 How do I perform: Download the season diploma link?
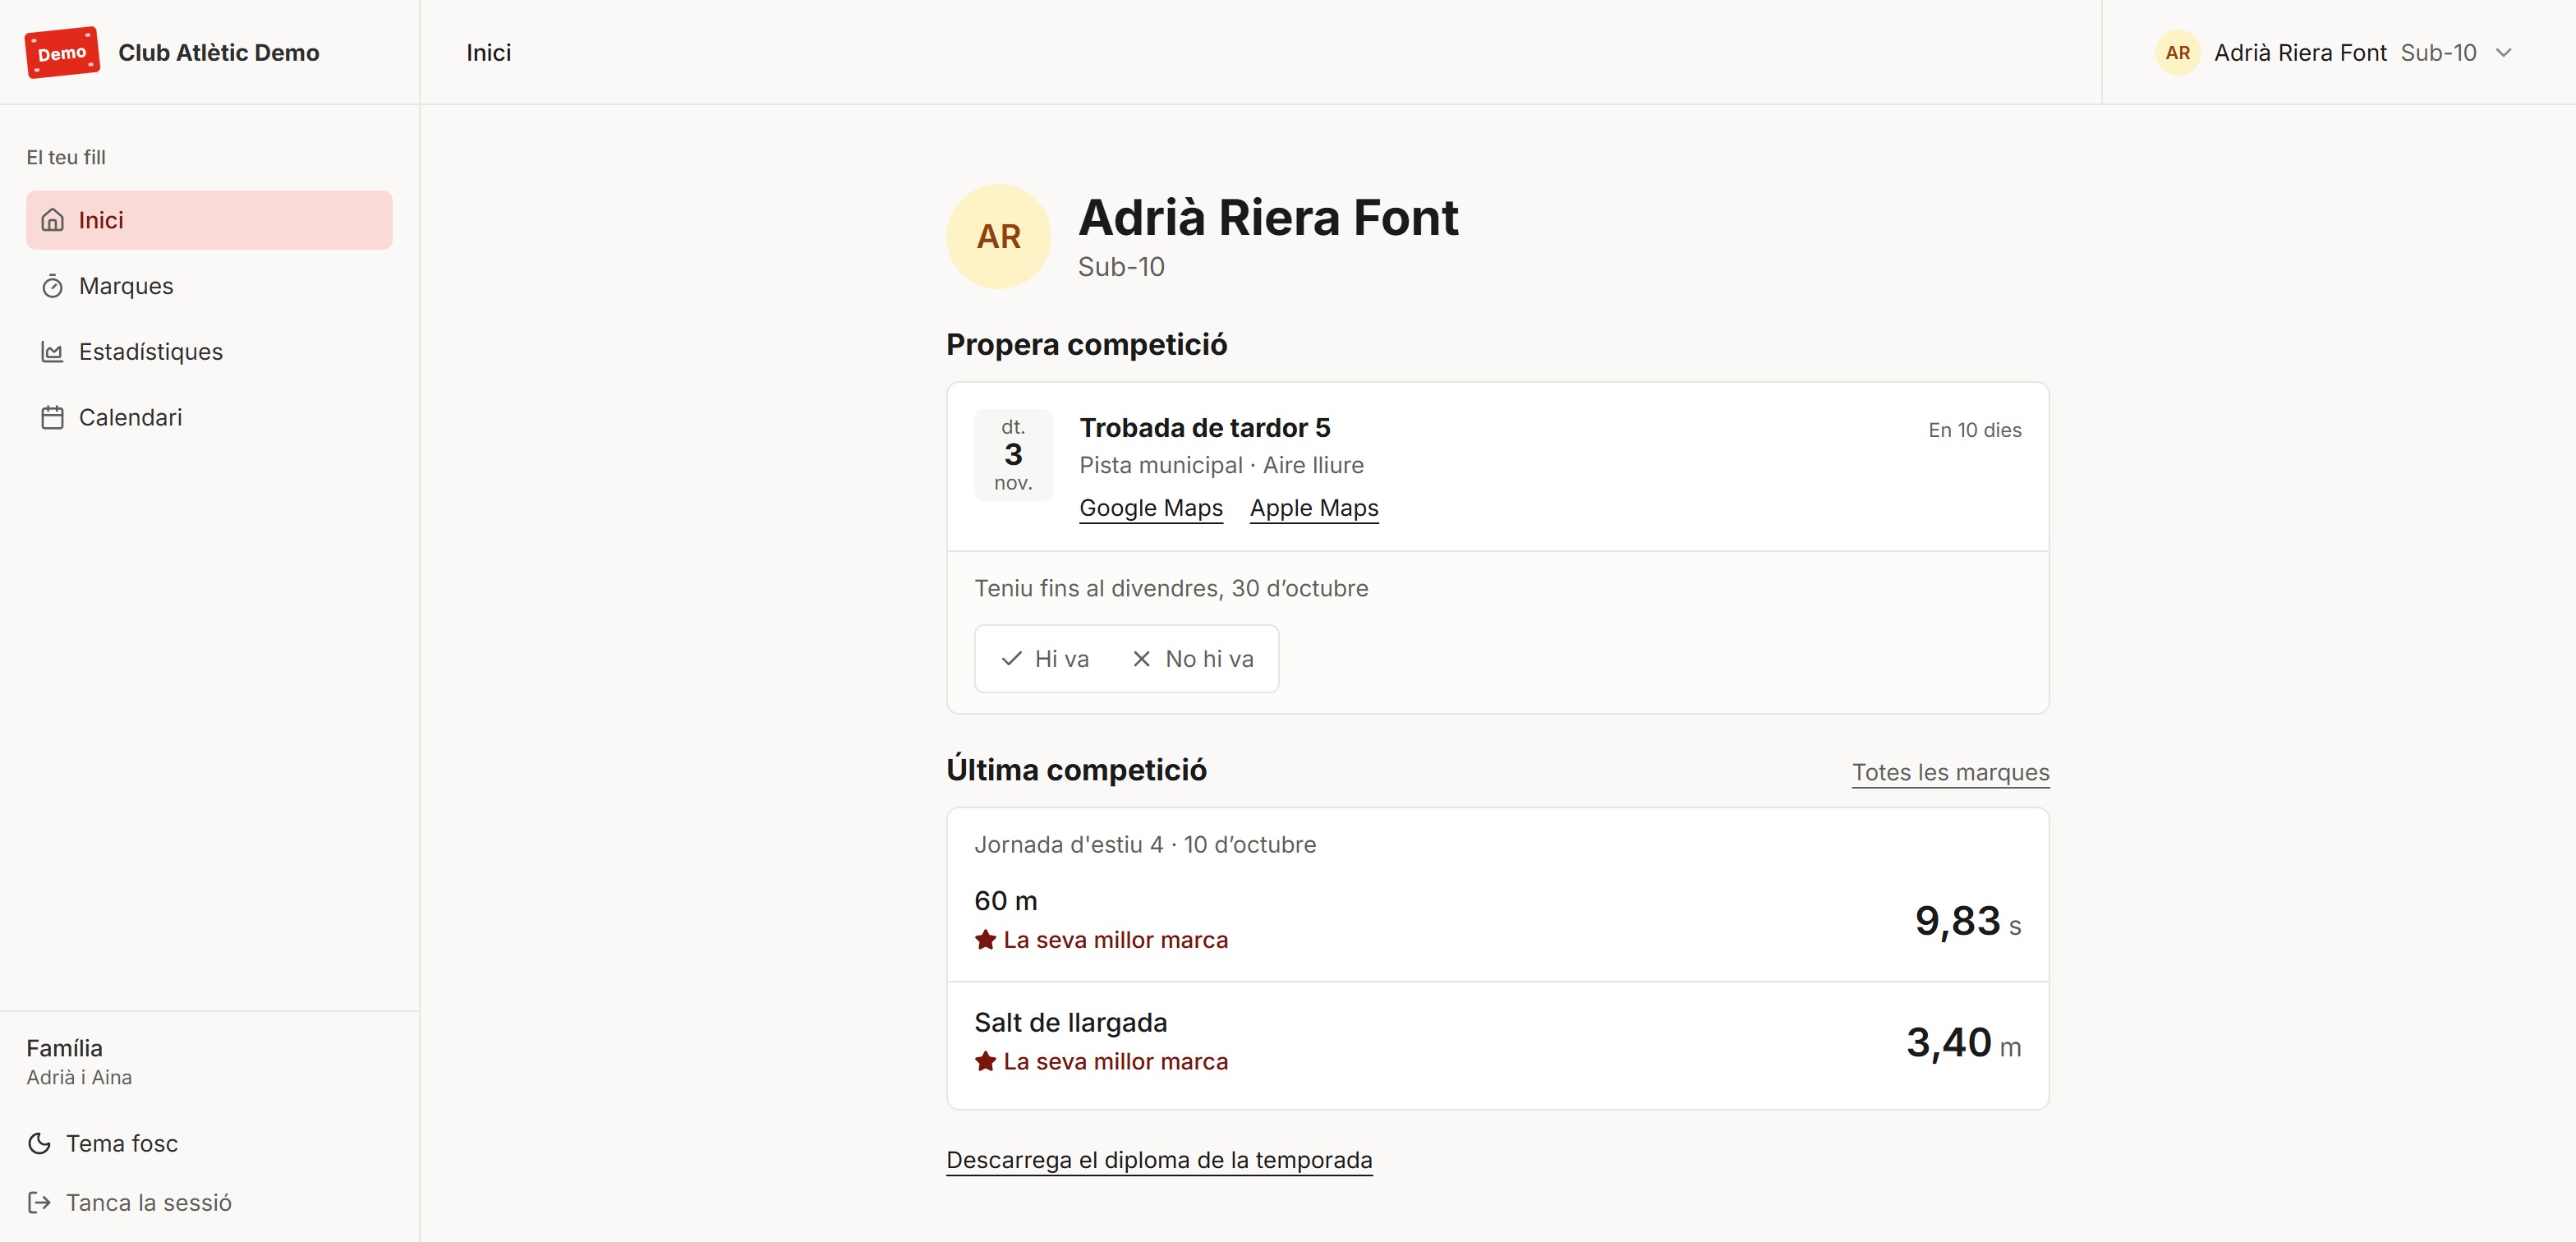click(x=1159, y=1160)
